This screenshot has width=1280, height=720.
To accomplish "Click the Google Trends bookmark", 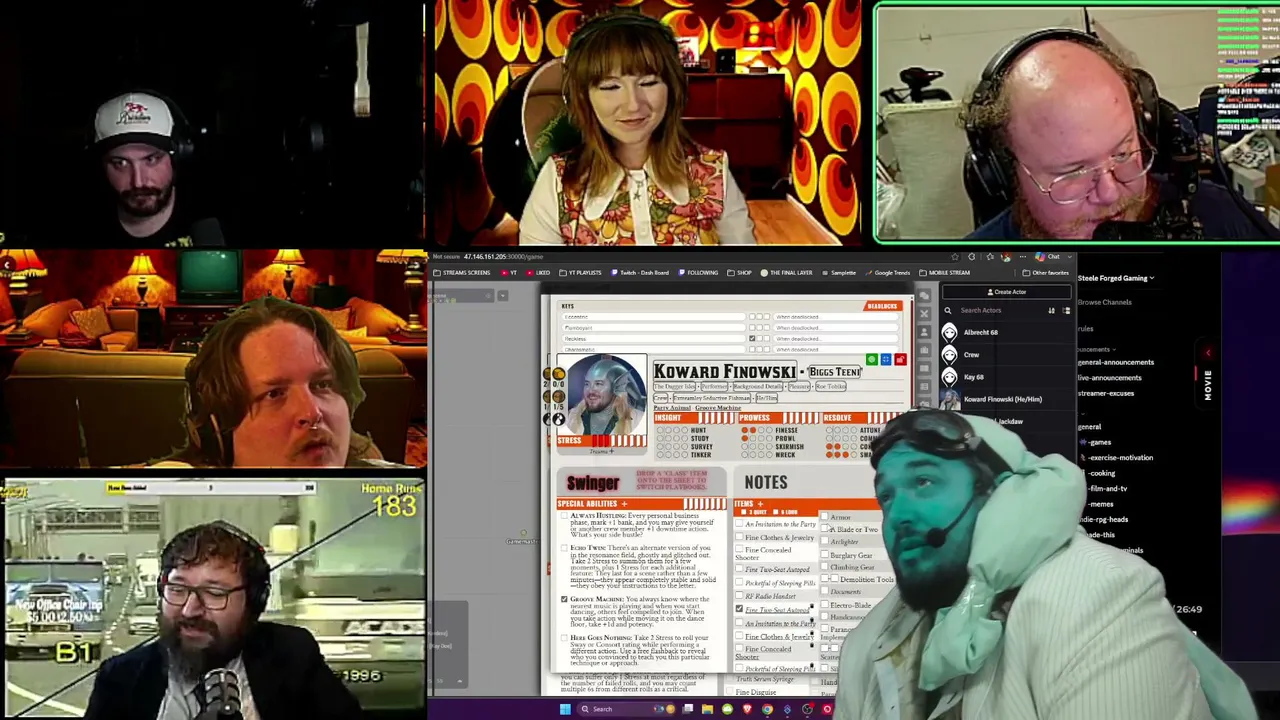I will 886,273.
